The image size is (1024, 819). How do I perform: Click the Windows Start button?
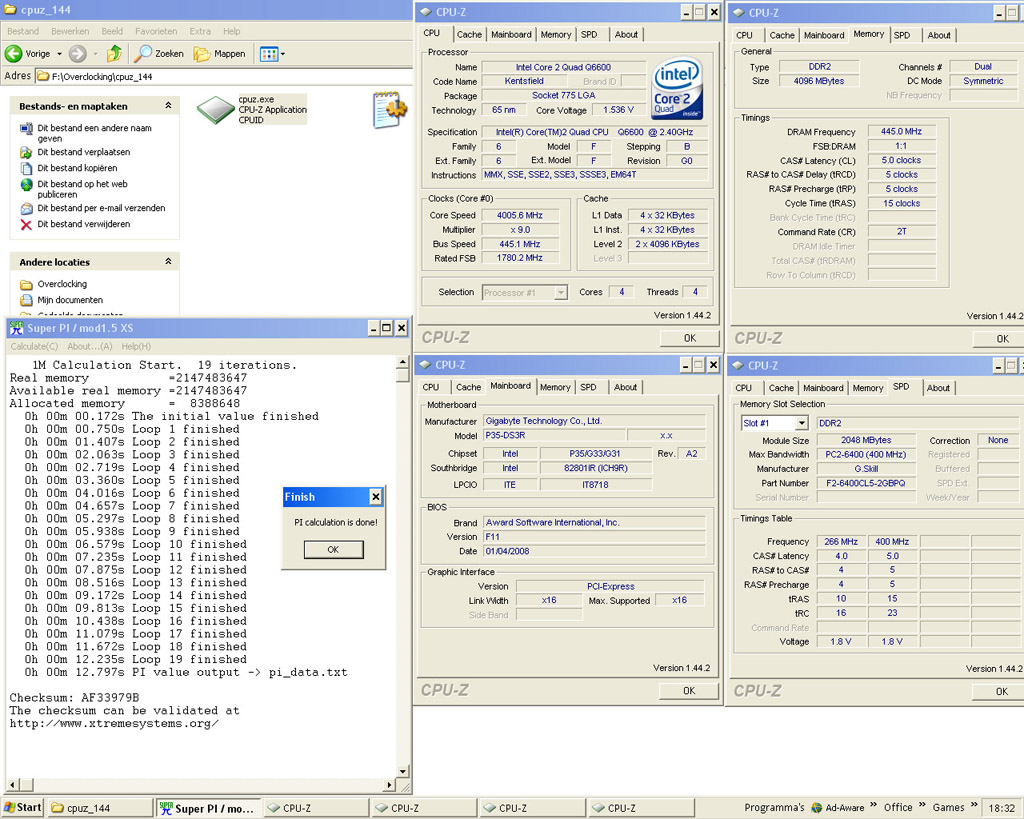click(x=22, y=808)
